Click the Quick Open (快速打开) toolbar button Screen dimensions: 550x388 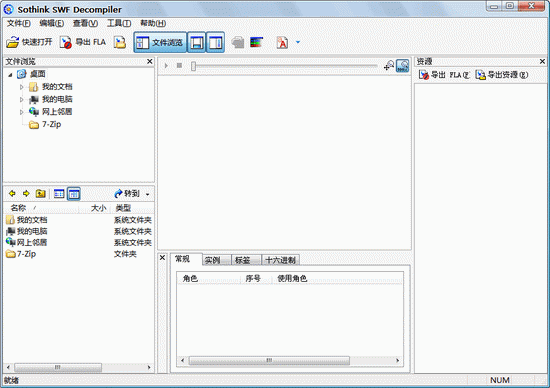pos(29,42)
